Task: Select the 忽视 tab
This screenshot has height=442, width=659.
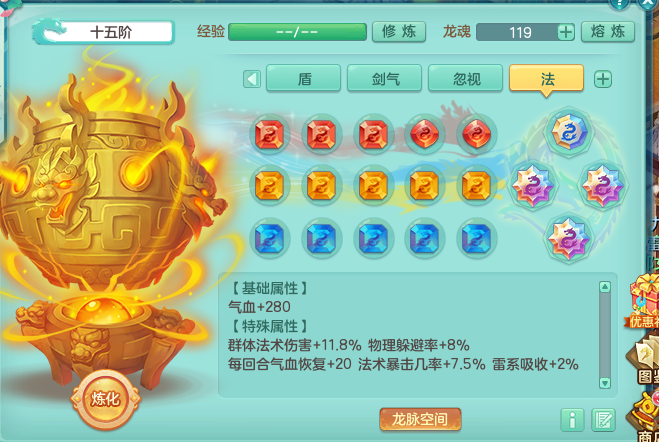Action: pyautogui.click(x=466, y=78)
